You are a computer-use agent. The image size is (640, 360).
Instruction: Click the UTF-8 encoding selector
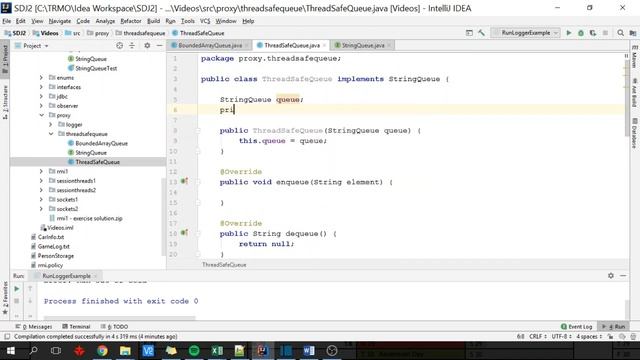point(561,337)
